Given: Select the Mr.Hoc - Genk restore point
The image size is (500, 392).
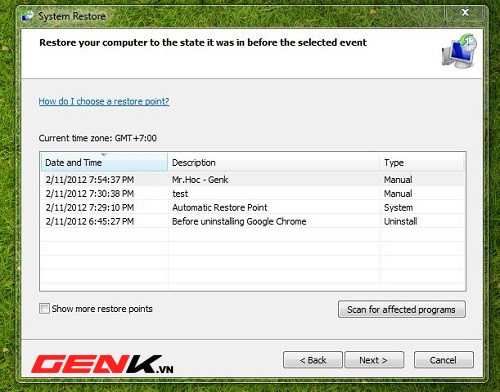Looking at the screenshot, I should (252, 180).
